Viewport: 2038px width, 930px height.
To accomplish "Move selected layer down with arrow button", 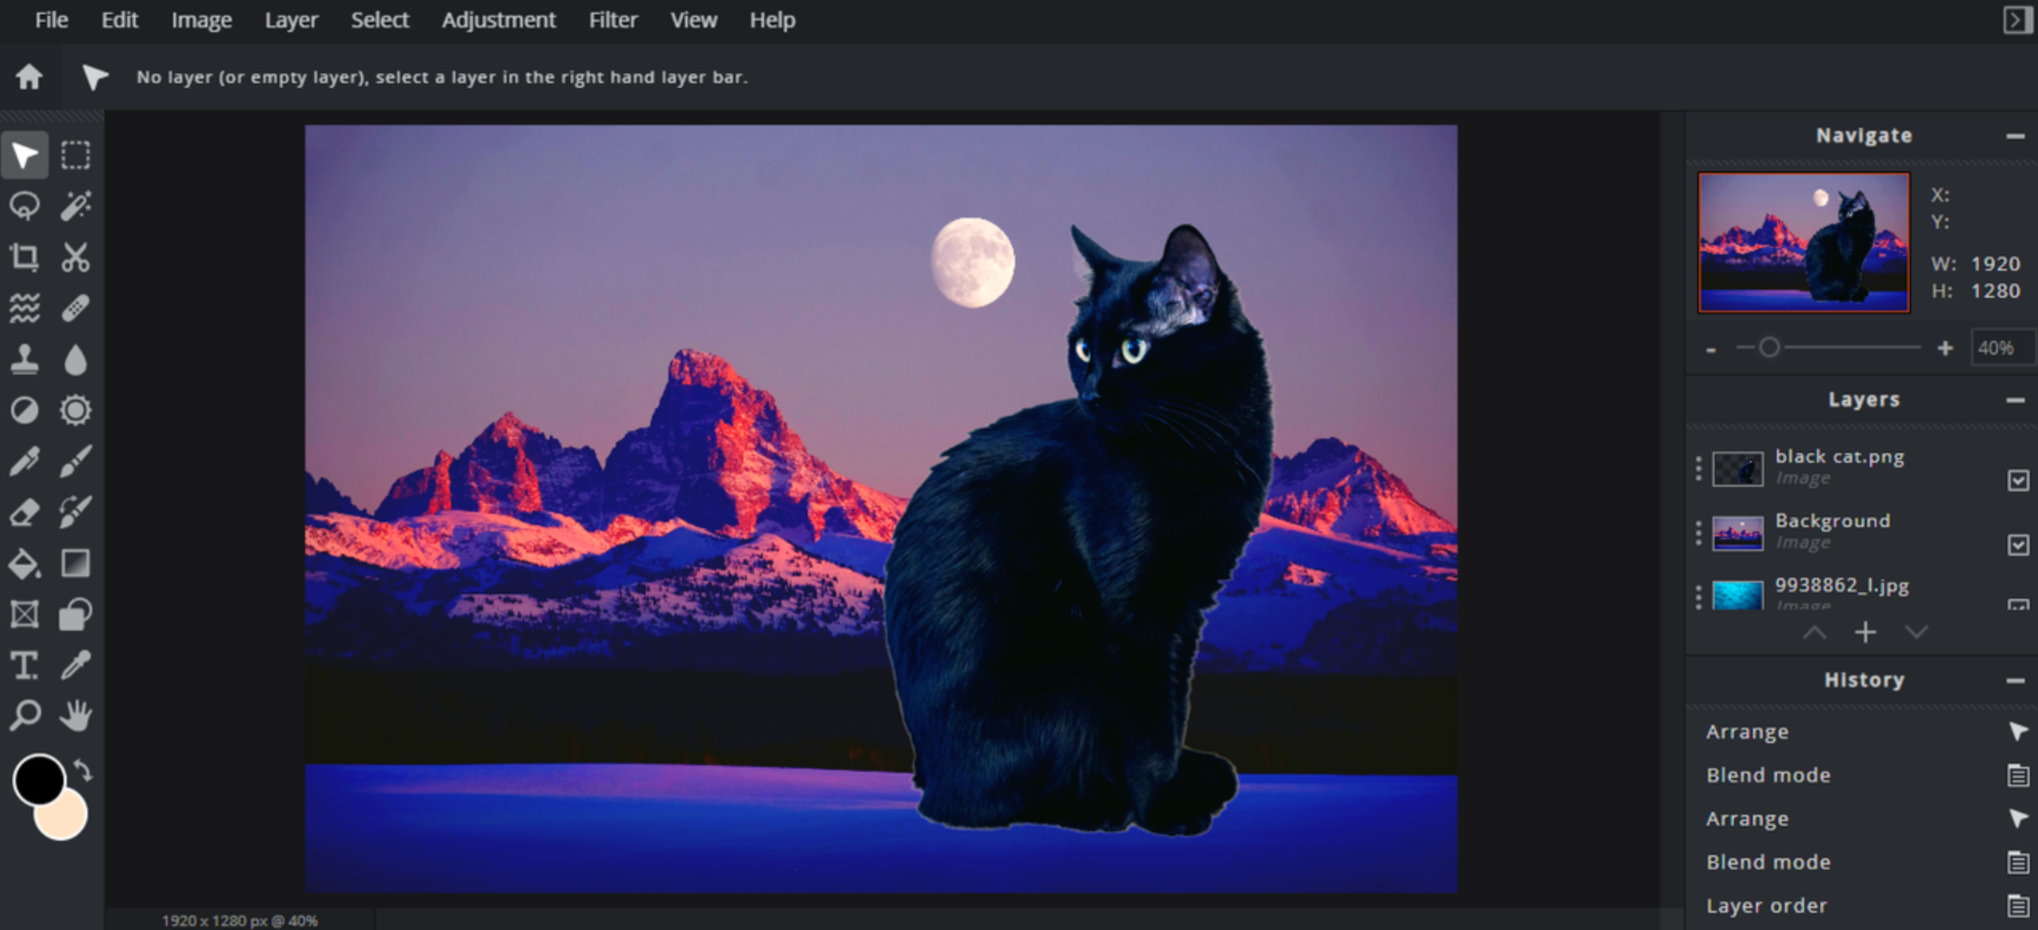I will tap(1917, 632).
